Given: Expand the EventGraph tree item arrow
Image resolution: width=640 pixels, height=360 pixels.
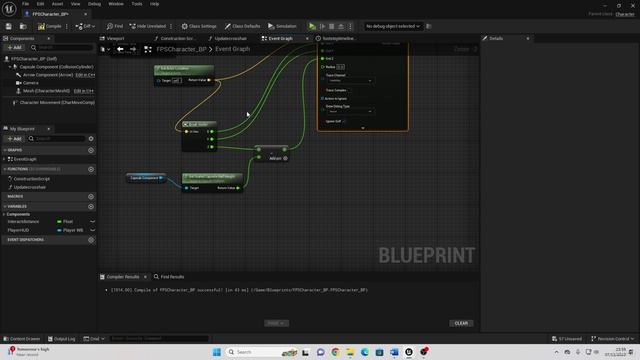Looking at the screenshot, I should pos(4,159).
